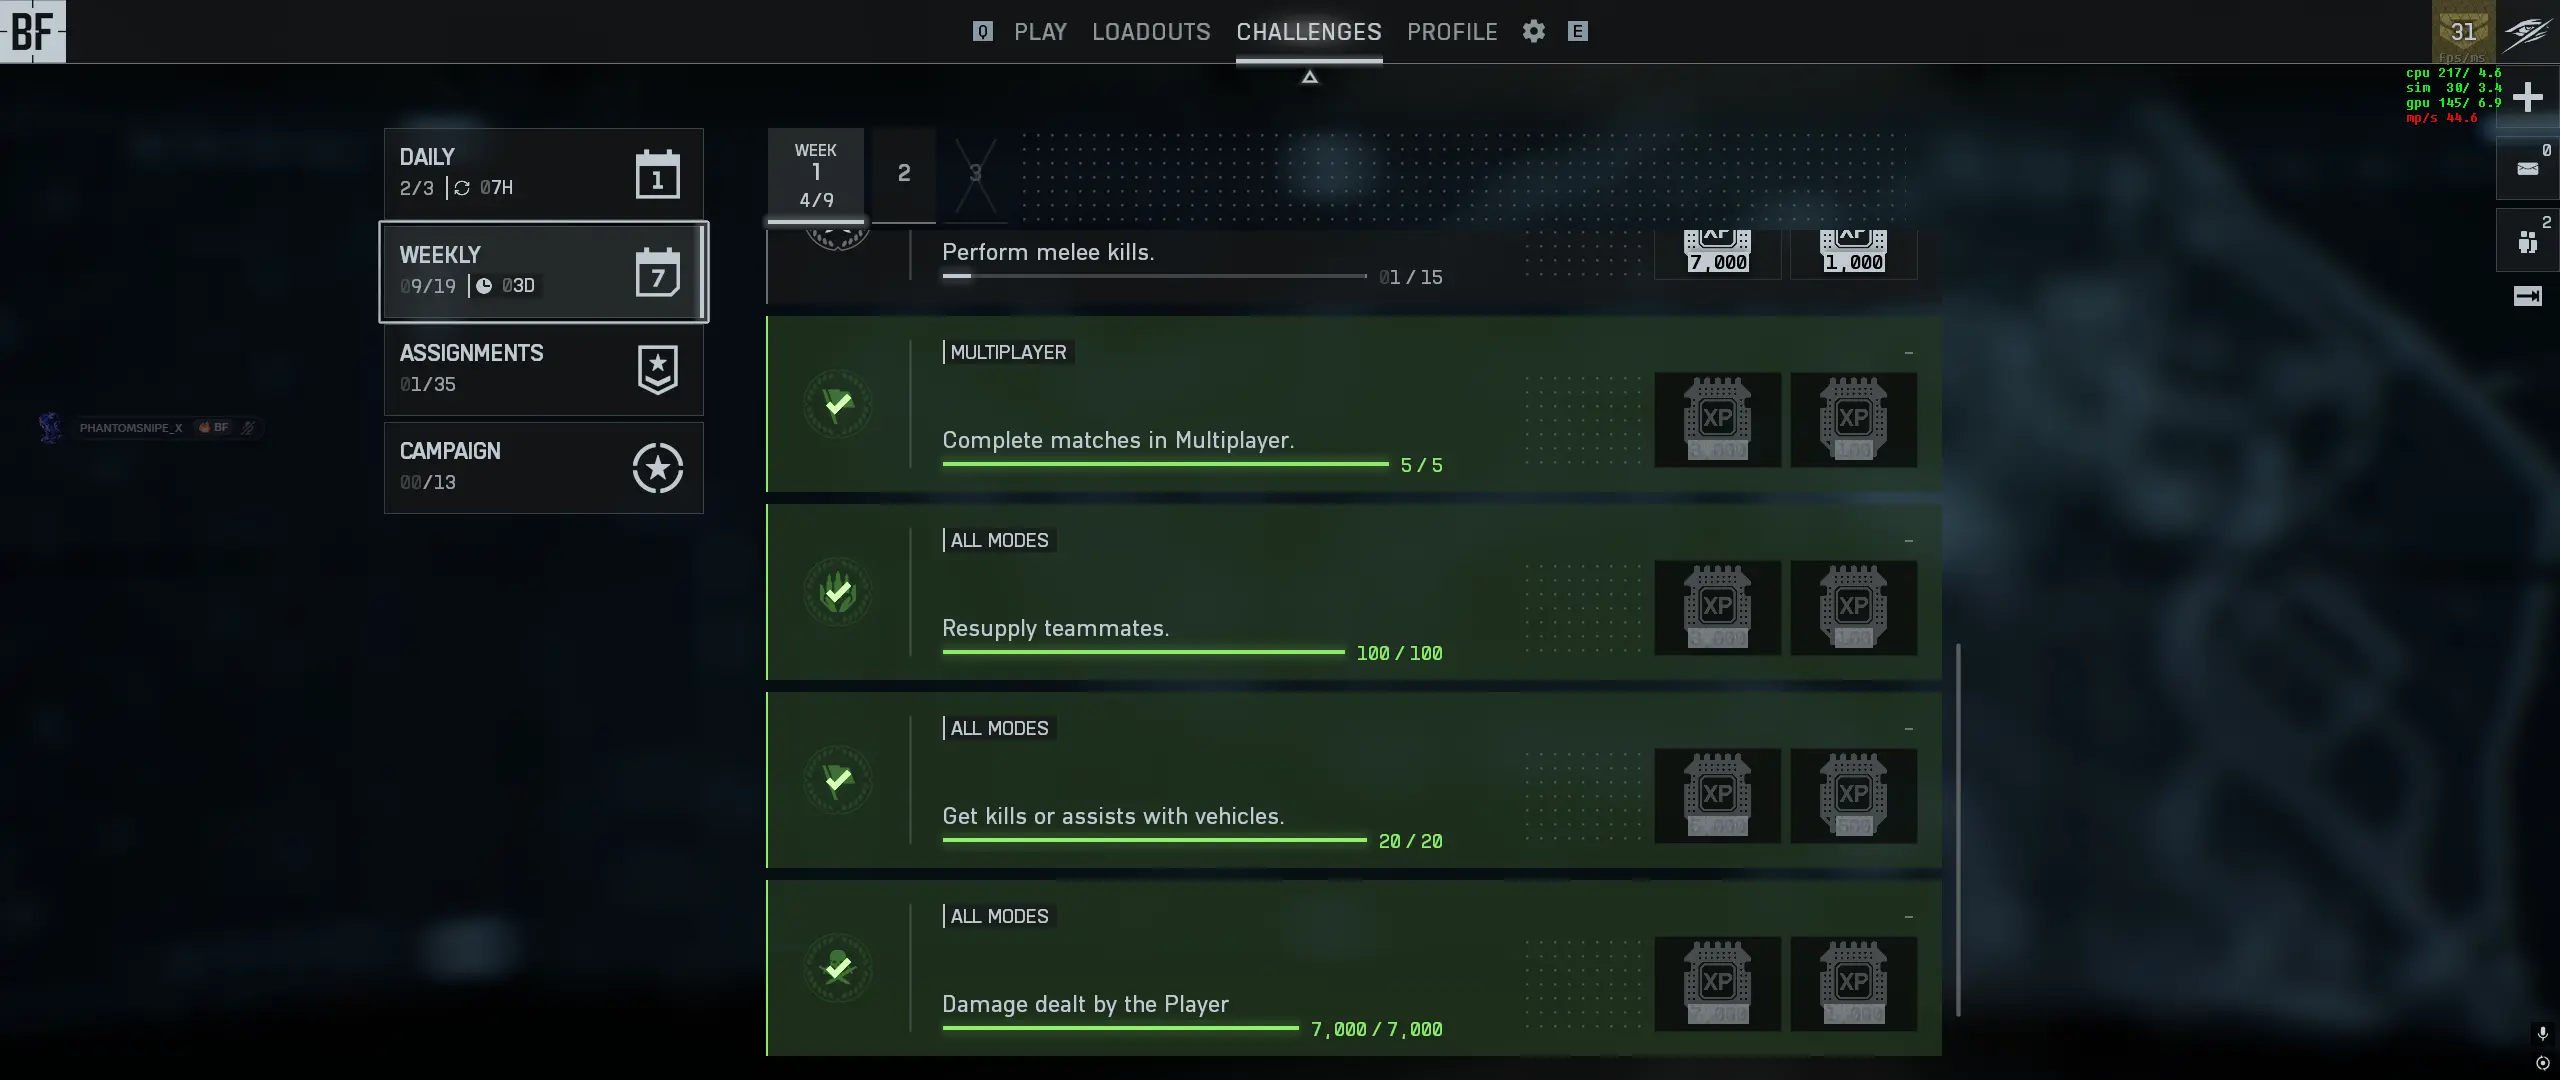Open the settings gear icon
The width and height of the screenshot is (2560, 1080).
pyautogui.click(x=1533, y=31)
